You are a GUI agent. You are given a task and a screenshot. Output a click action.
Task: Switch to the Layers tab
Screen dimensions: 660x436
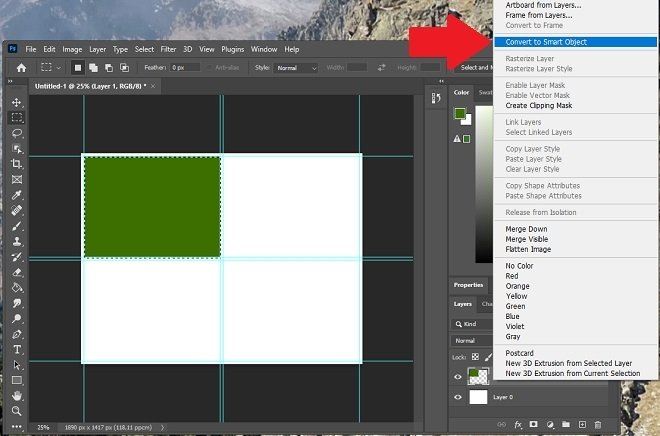(463, 304)
